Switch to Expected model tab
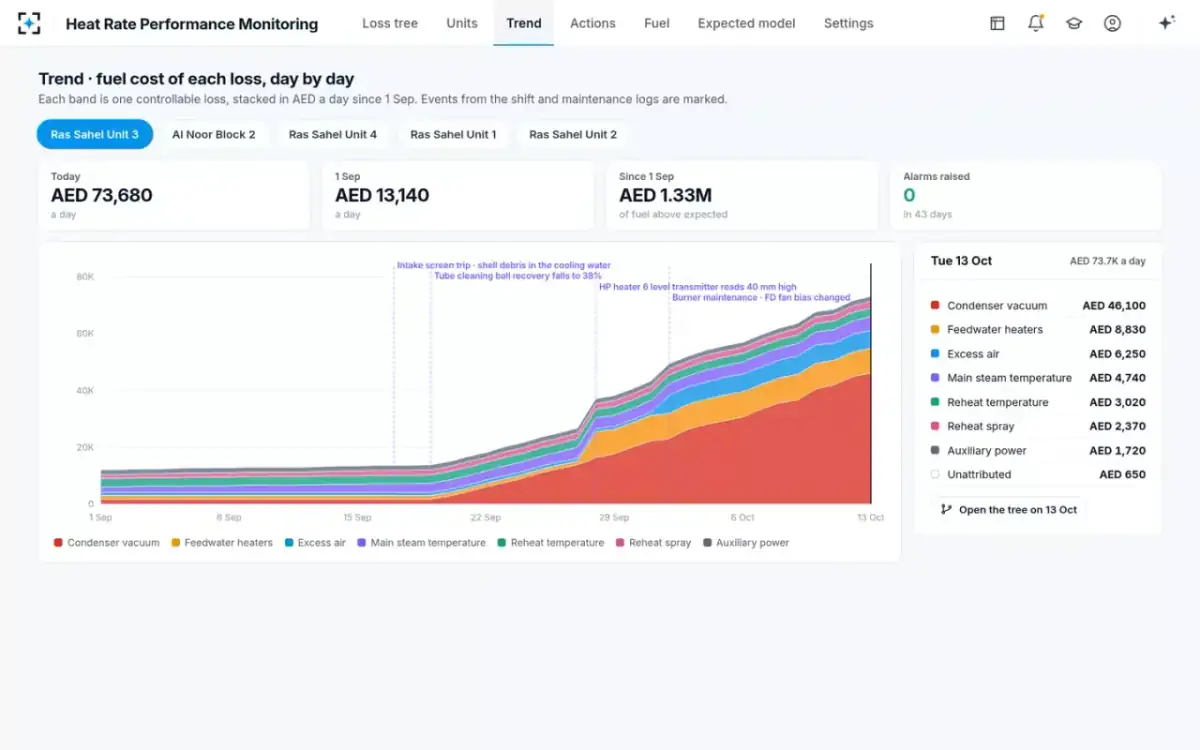 click(747, 23)
